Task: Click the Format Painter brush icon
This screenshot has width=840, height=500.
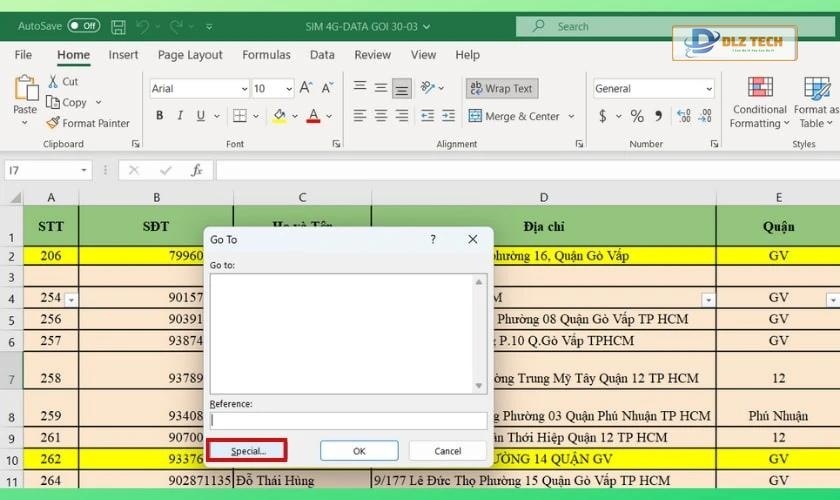Action: pos(53,123)
